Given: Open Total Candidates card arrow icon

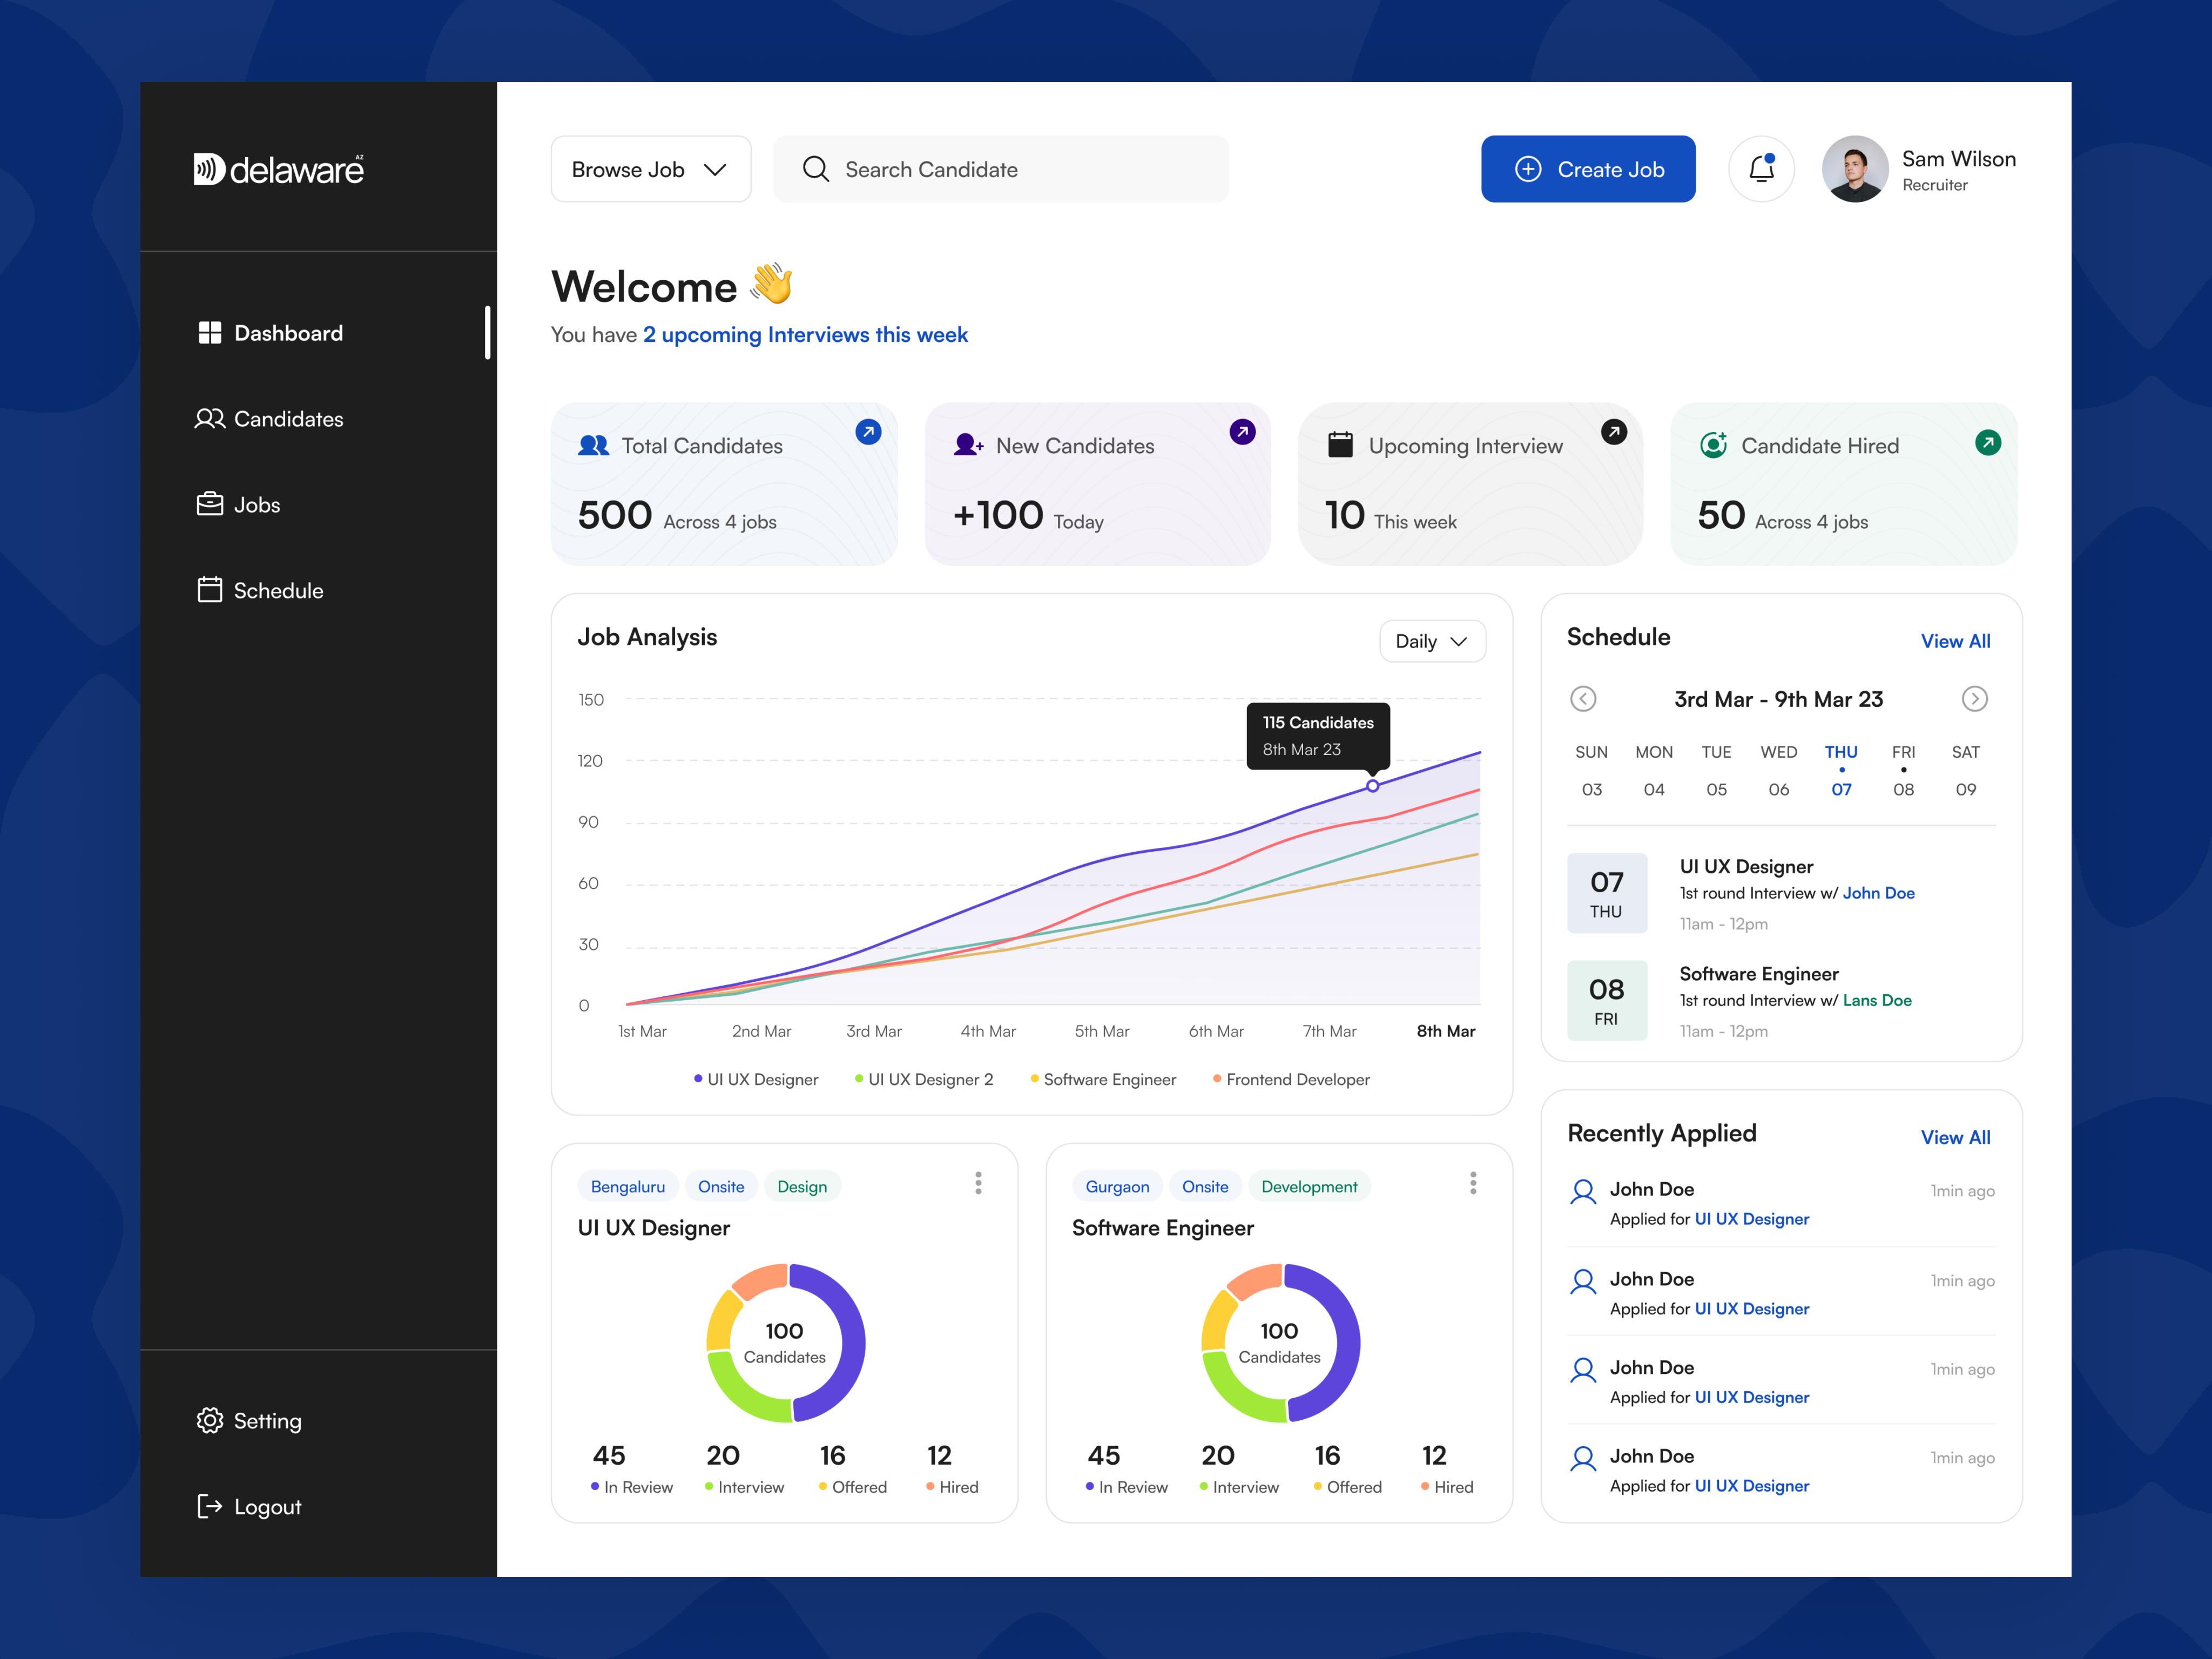Looking at the screenshot, I should (x=868, y=432).
